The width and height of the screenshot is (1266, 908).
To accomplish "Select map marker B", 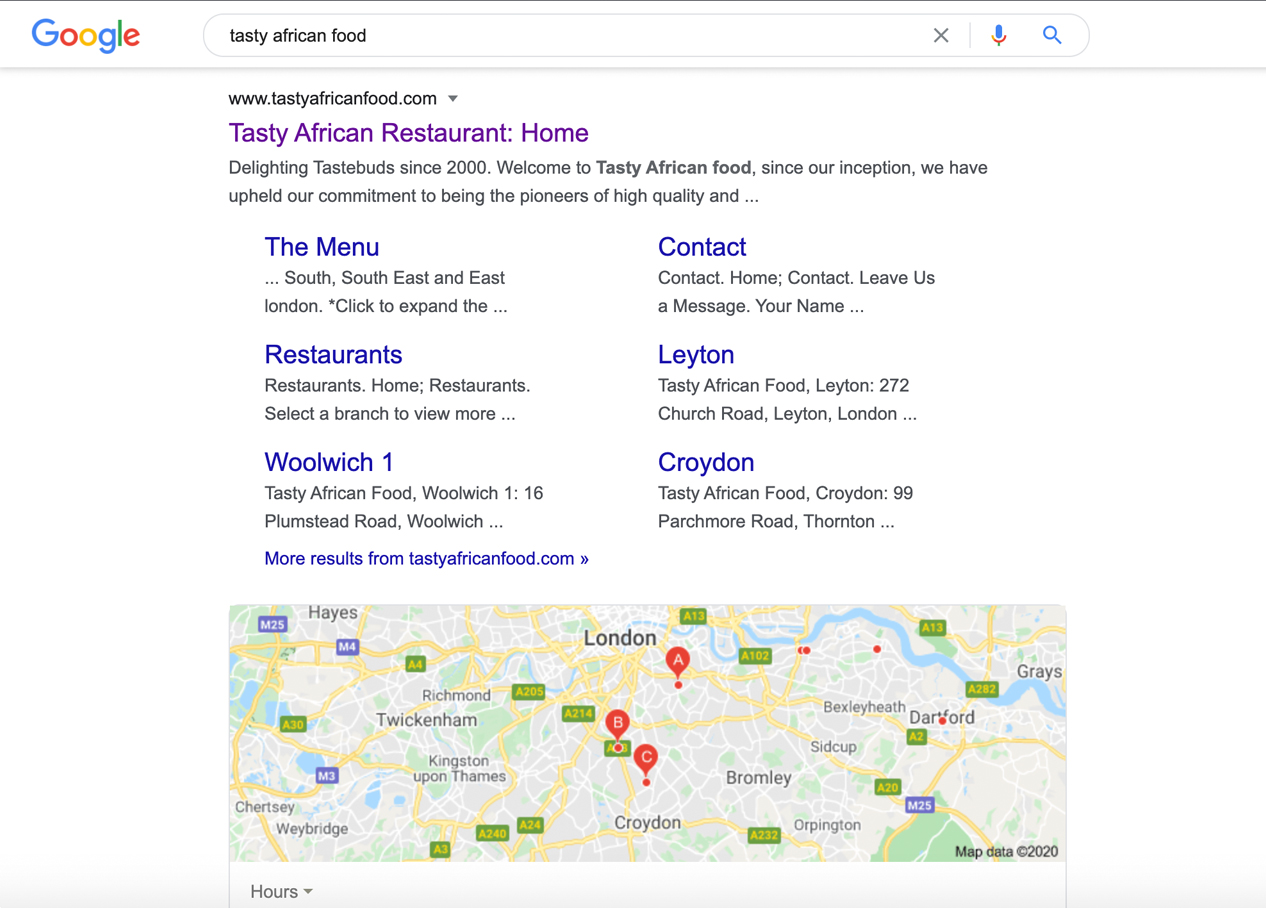I will 618,724.
